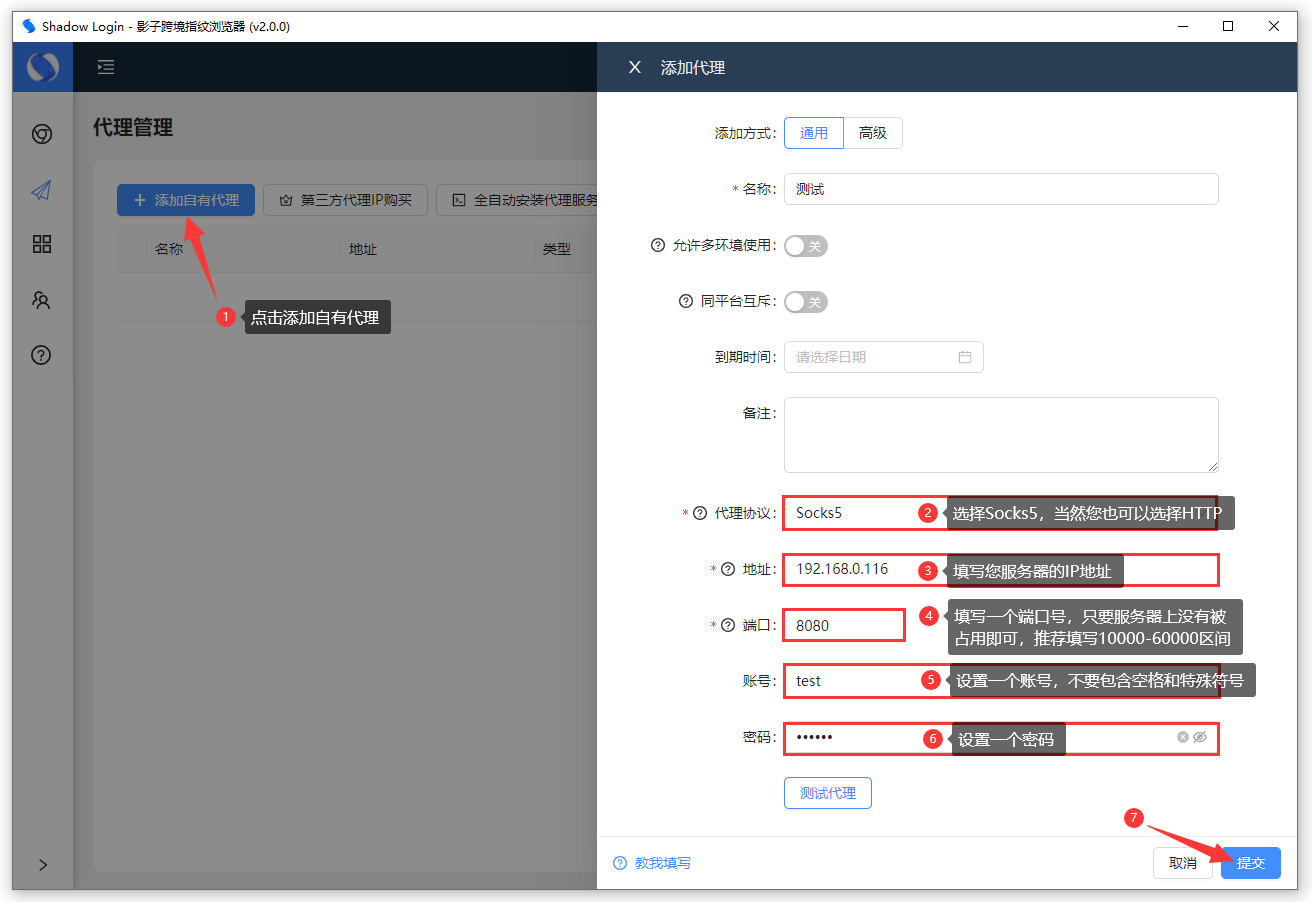
Task: Switch to the 高级 add mode tab
Action: [873, 133]
